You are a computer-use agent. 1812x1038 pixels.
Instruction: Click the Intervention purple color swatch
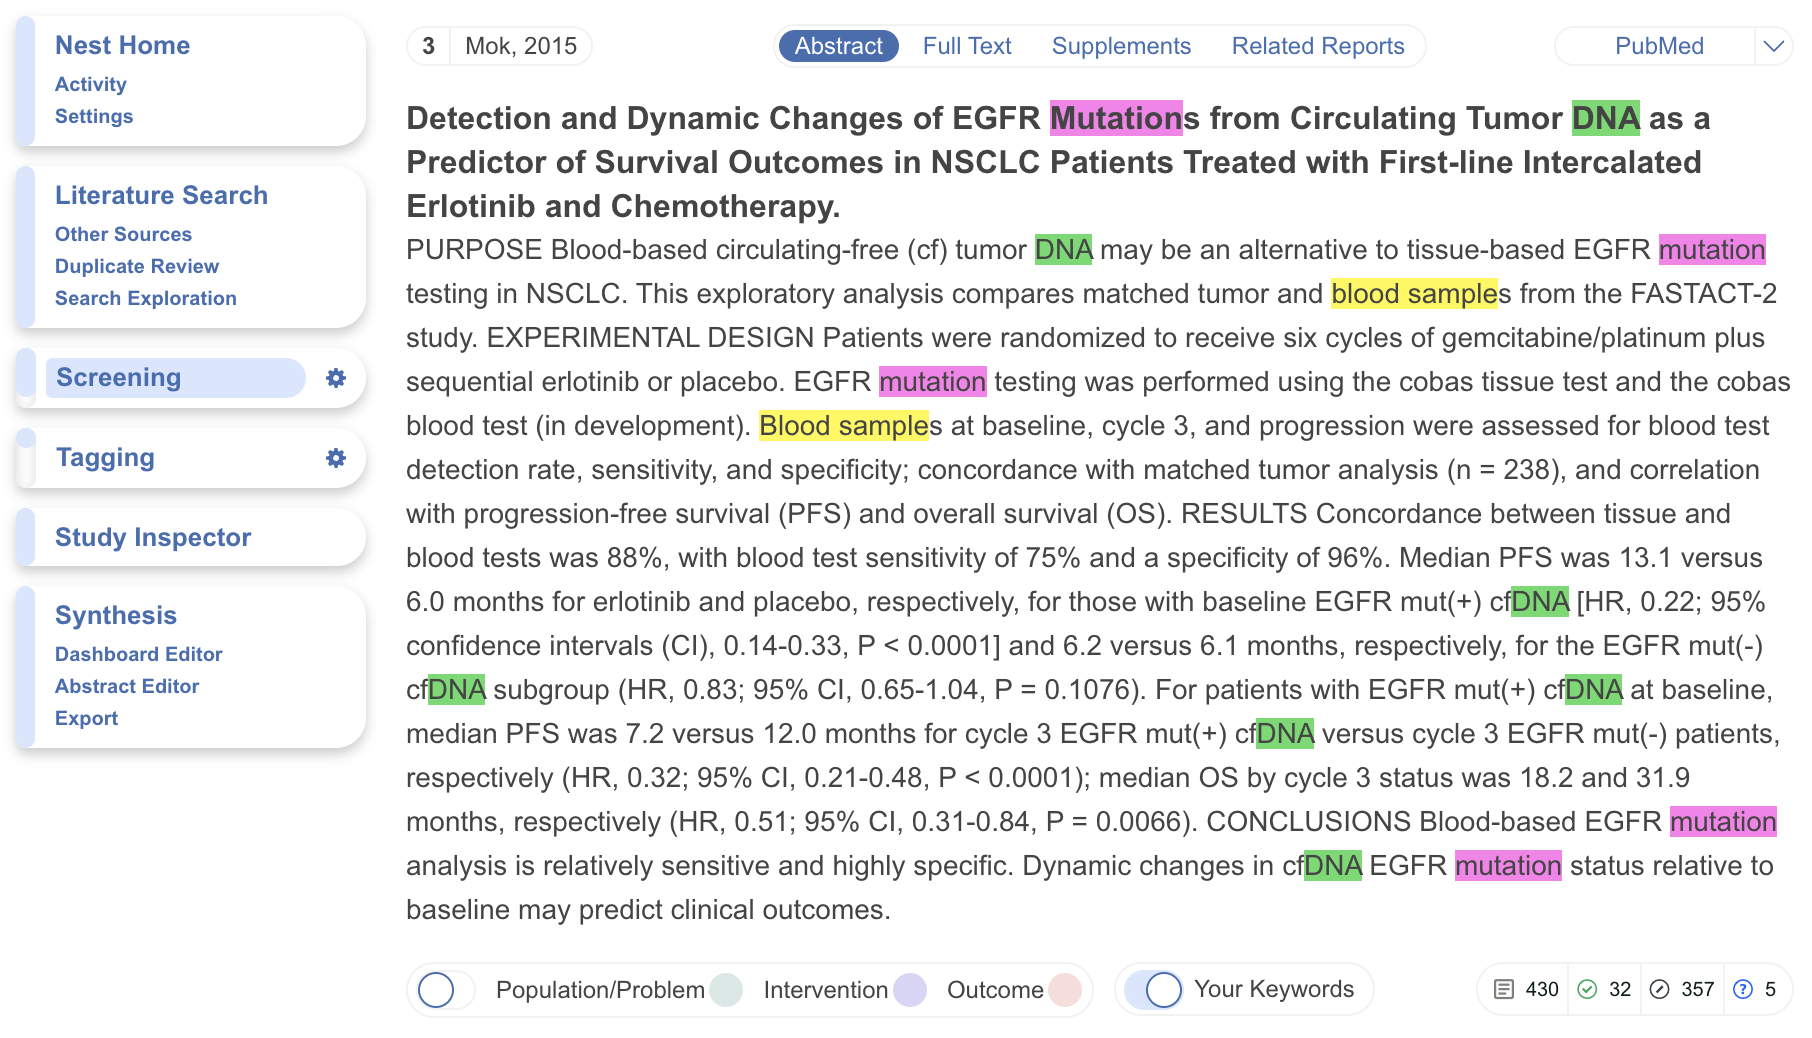point(910,990)
